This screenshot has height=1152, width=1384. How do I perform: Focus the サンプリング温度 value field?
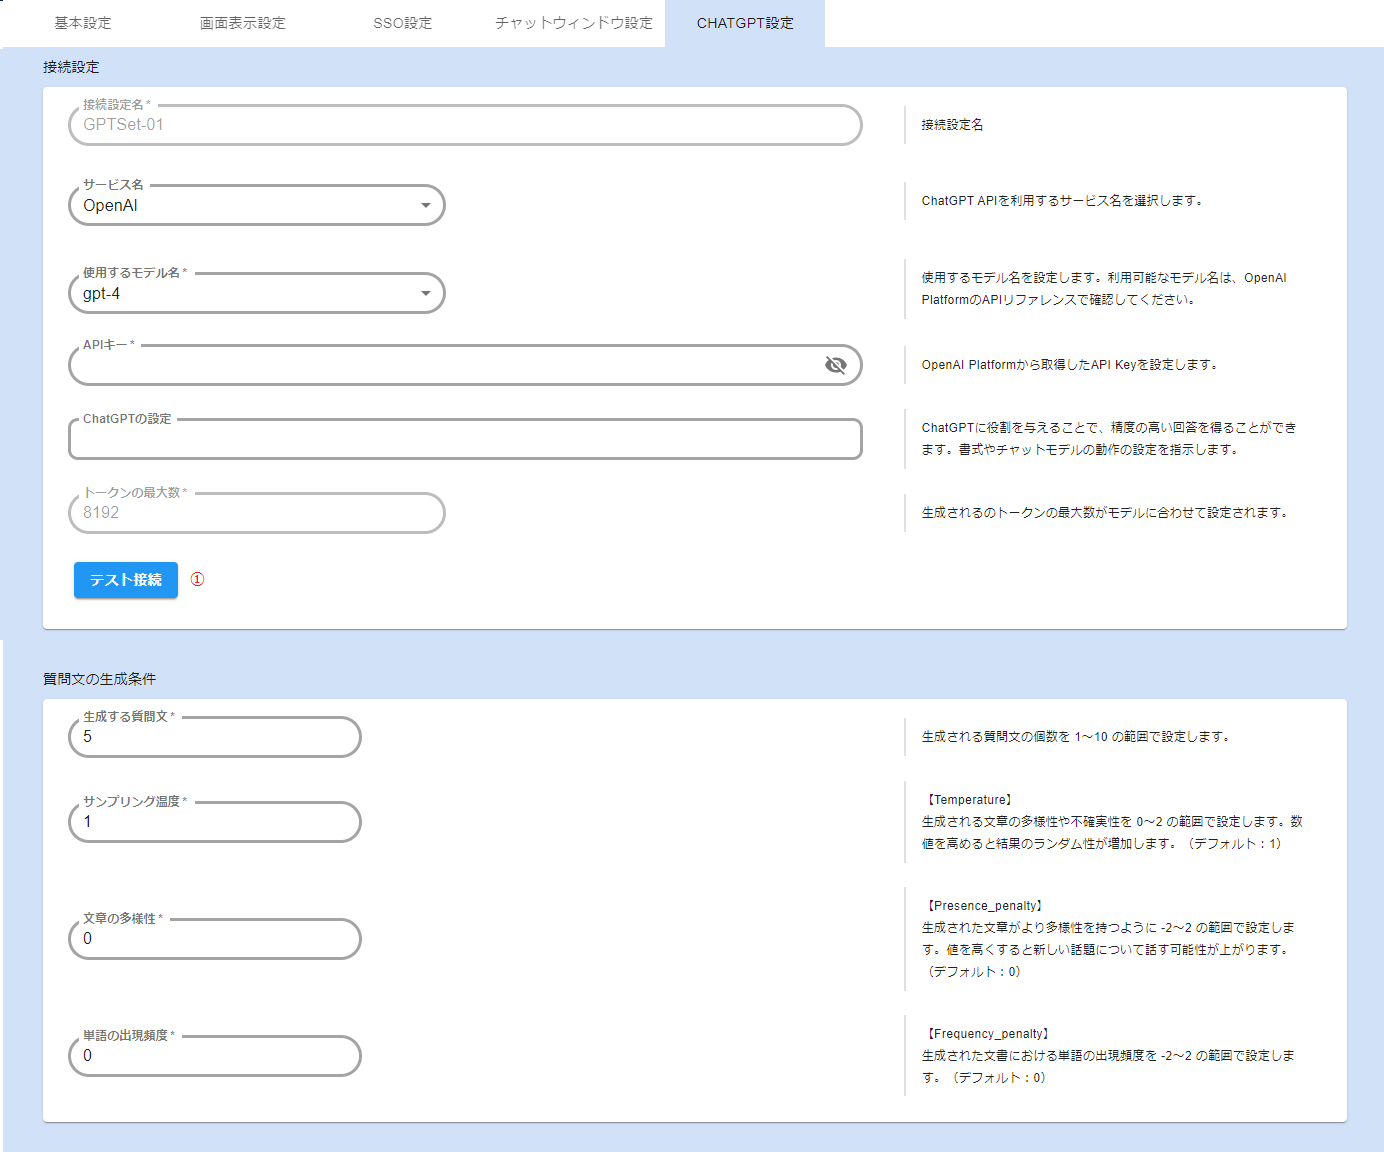(x=215, y=822)
